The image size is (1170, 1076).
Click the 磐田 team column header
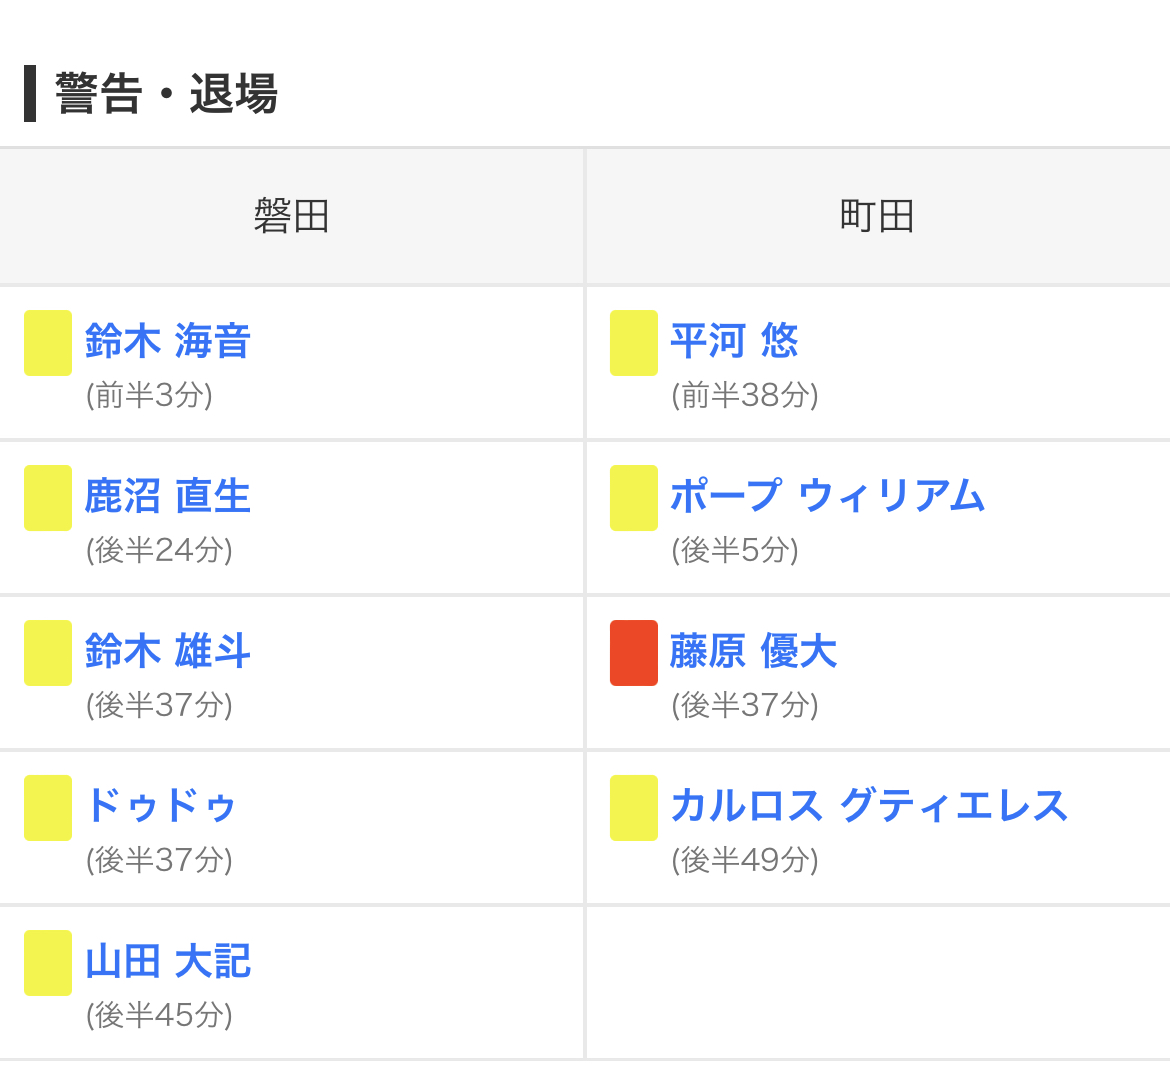(x=291, y=216)
